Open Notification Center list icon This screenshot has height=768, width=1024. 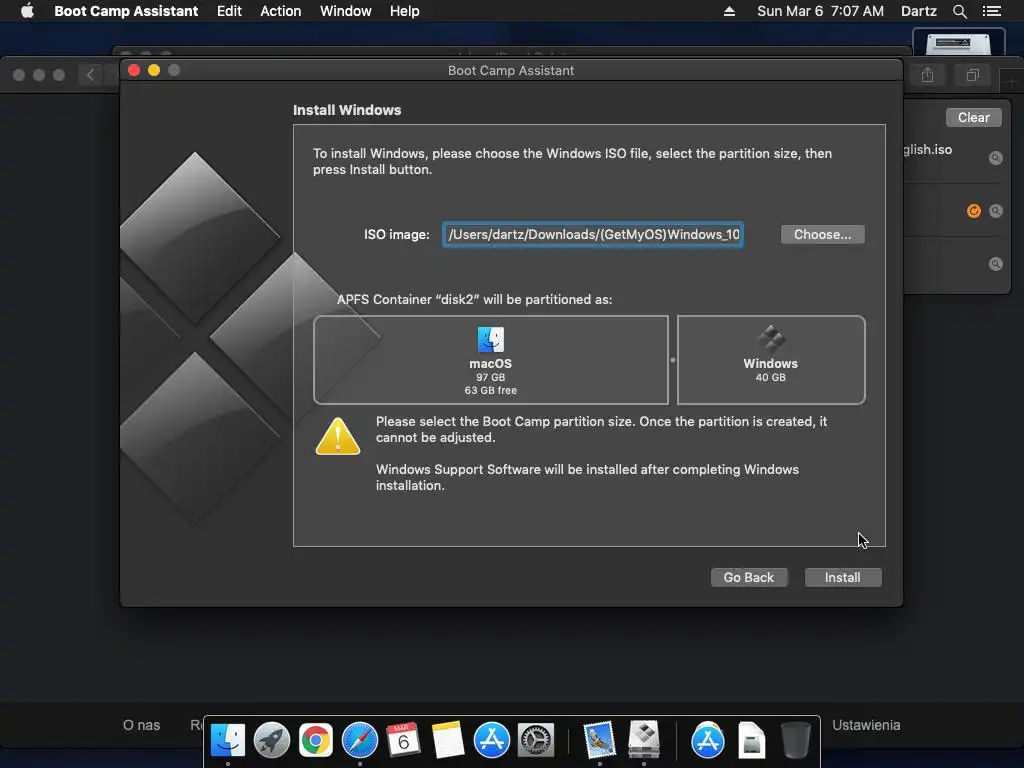click(991, 11)
